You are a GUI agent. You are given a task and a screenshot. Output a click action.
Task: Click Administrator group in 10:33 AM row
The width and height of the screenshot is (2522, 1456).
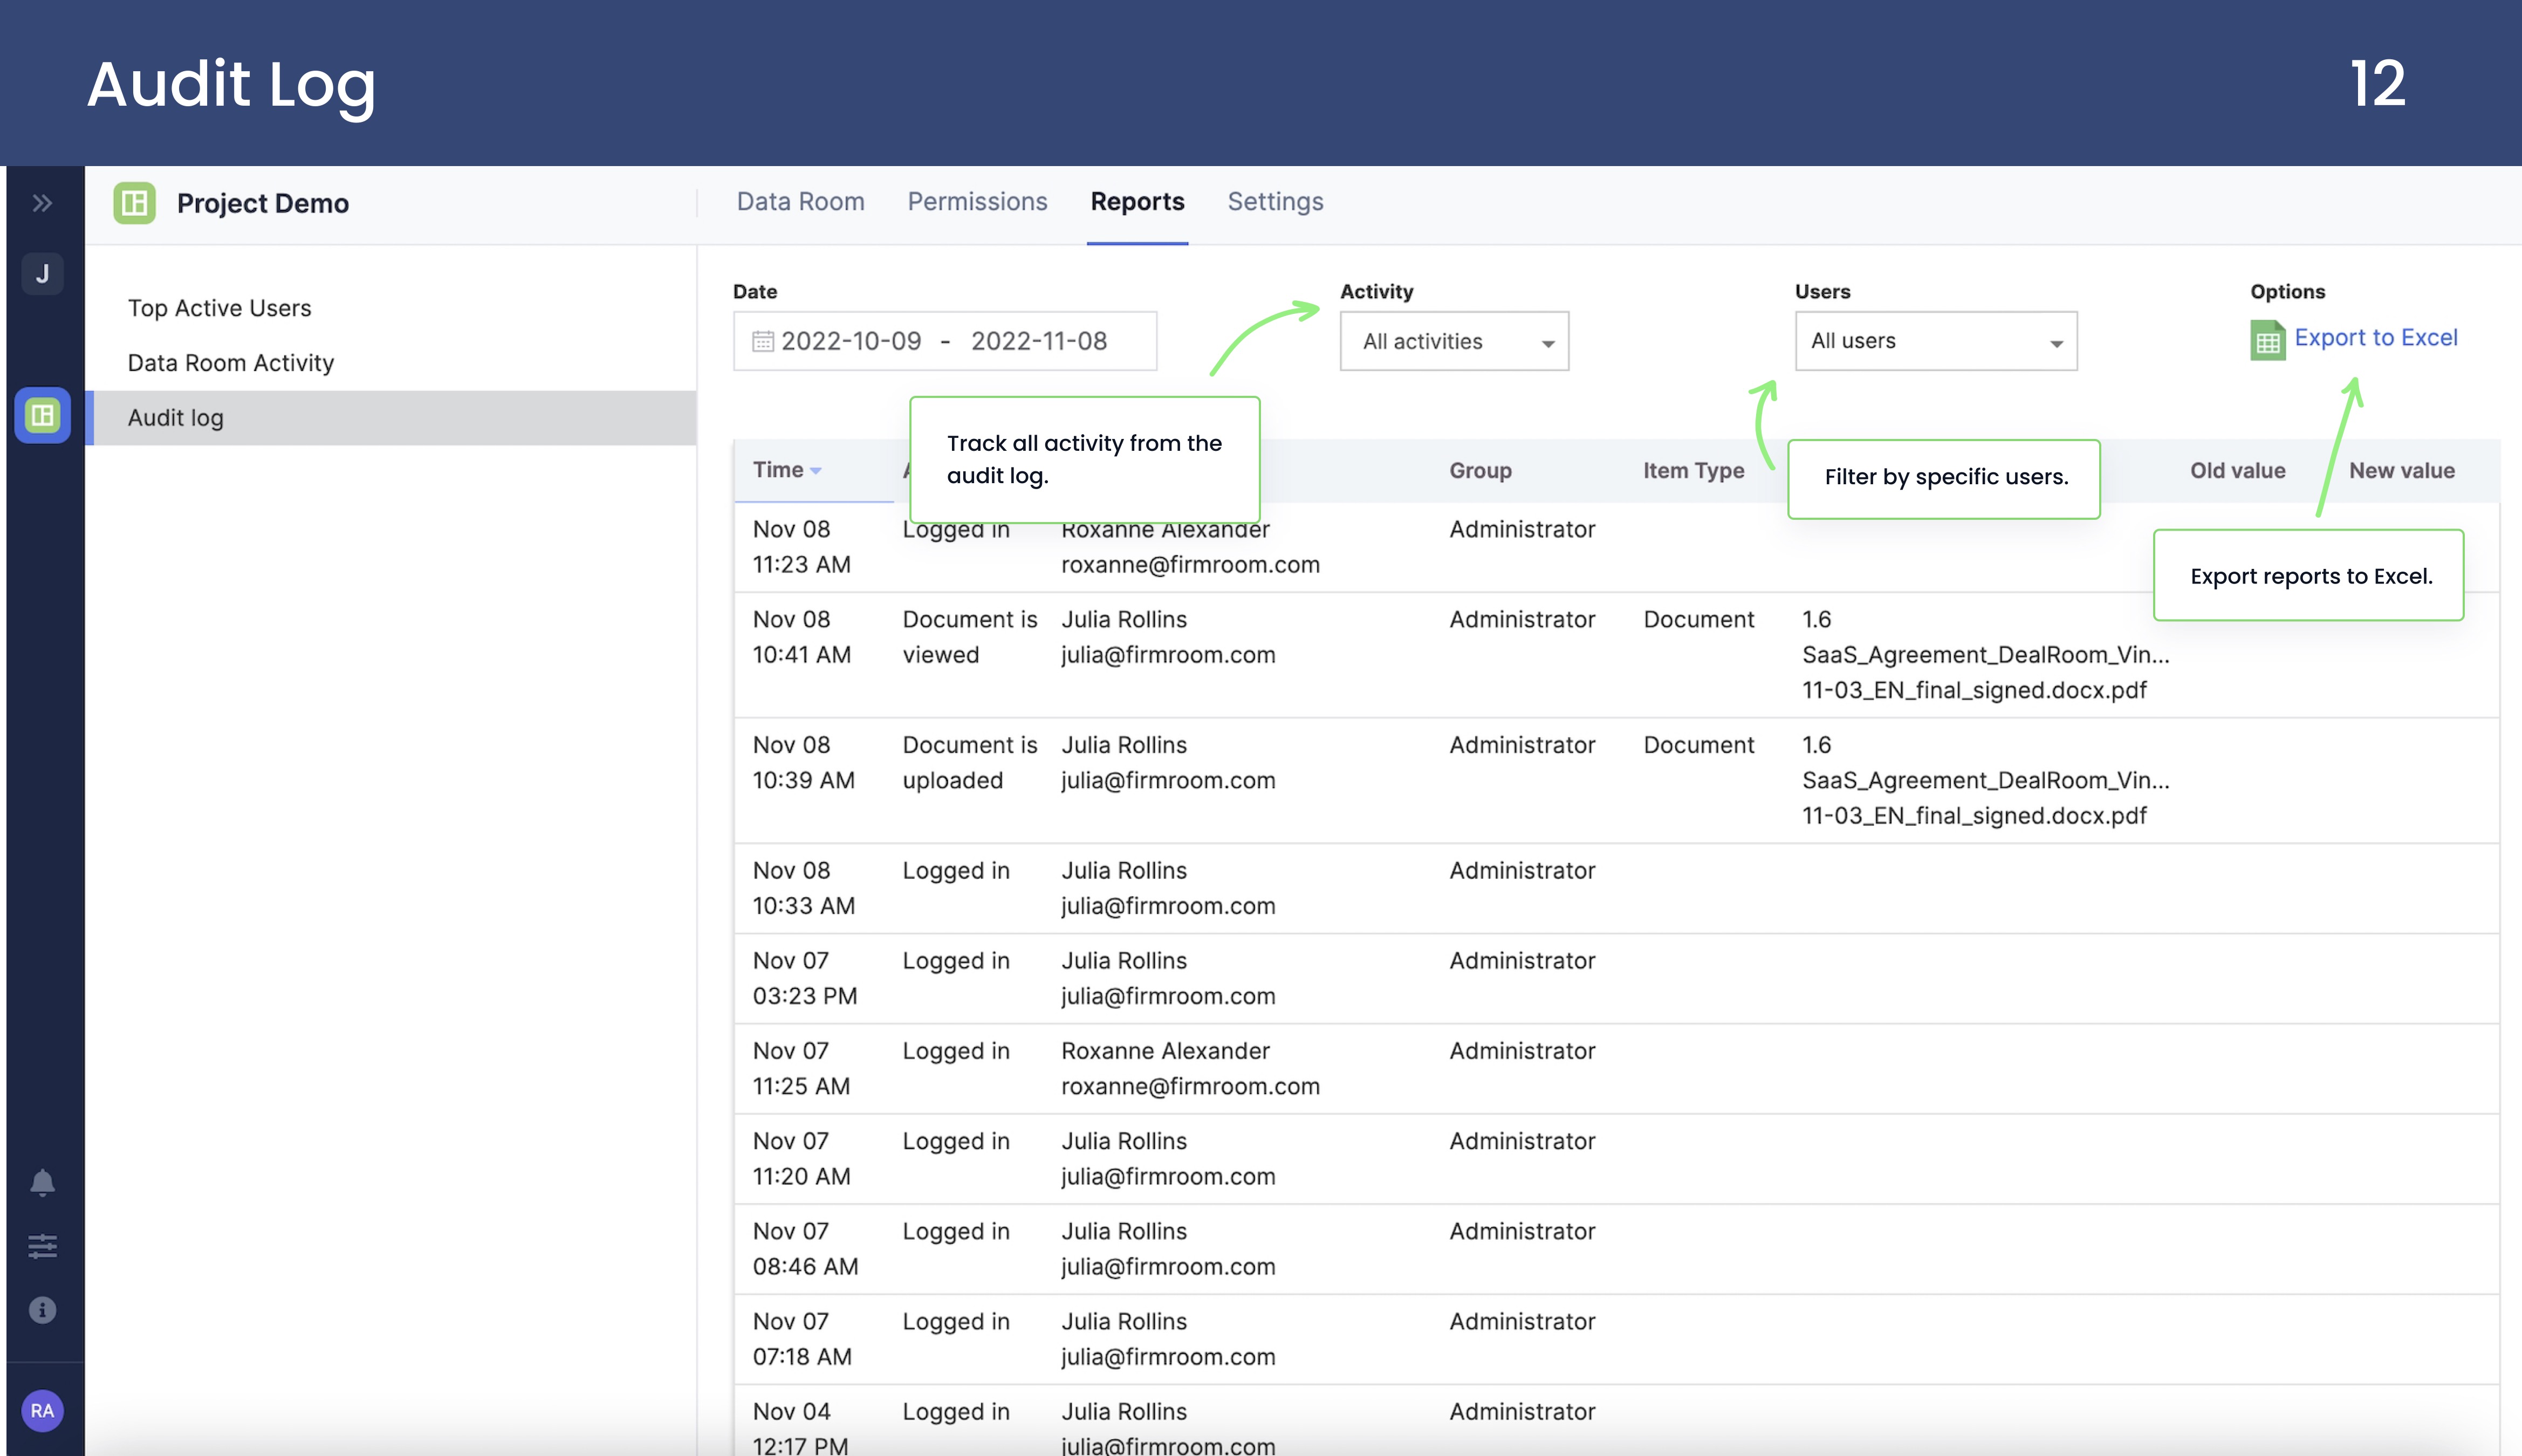pyautogui.click(x=1522, y=871)
